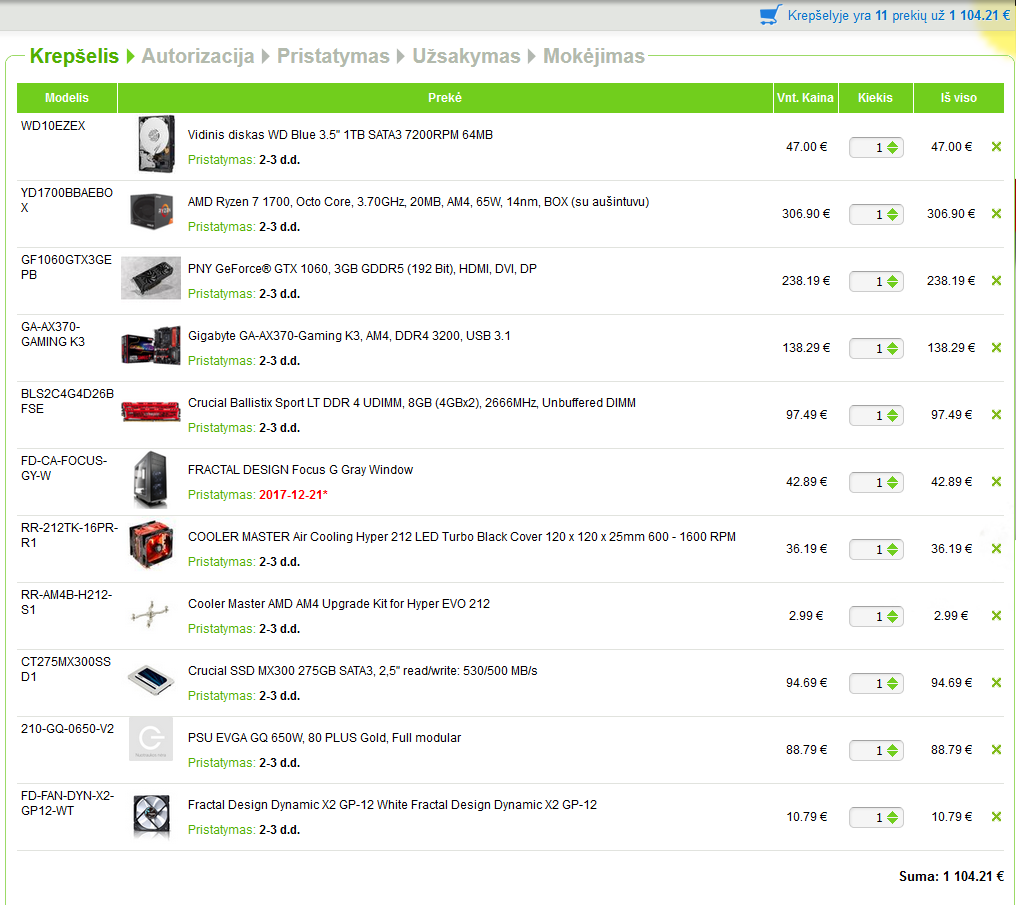Viewport: 1016px width, 905px height.
Task: Select delivery date '2017-12-21*'
Action: [294, 495]
